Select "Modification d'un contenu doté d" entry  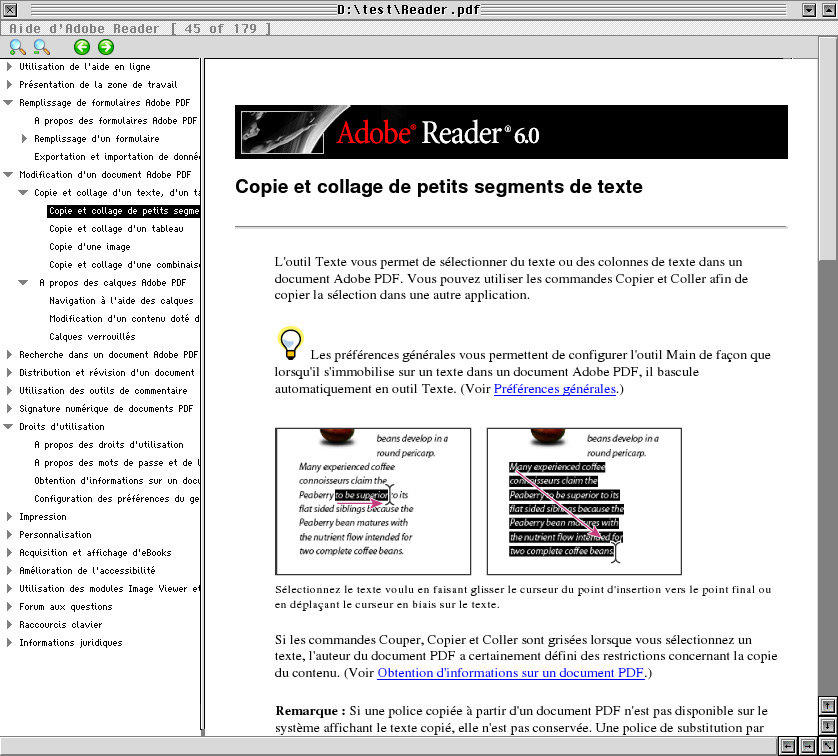pyautogui.click(x=124, y=319)
